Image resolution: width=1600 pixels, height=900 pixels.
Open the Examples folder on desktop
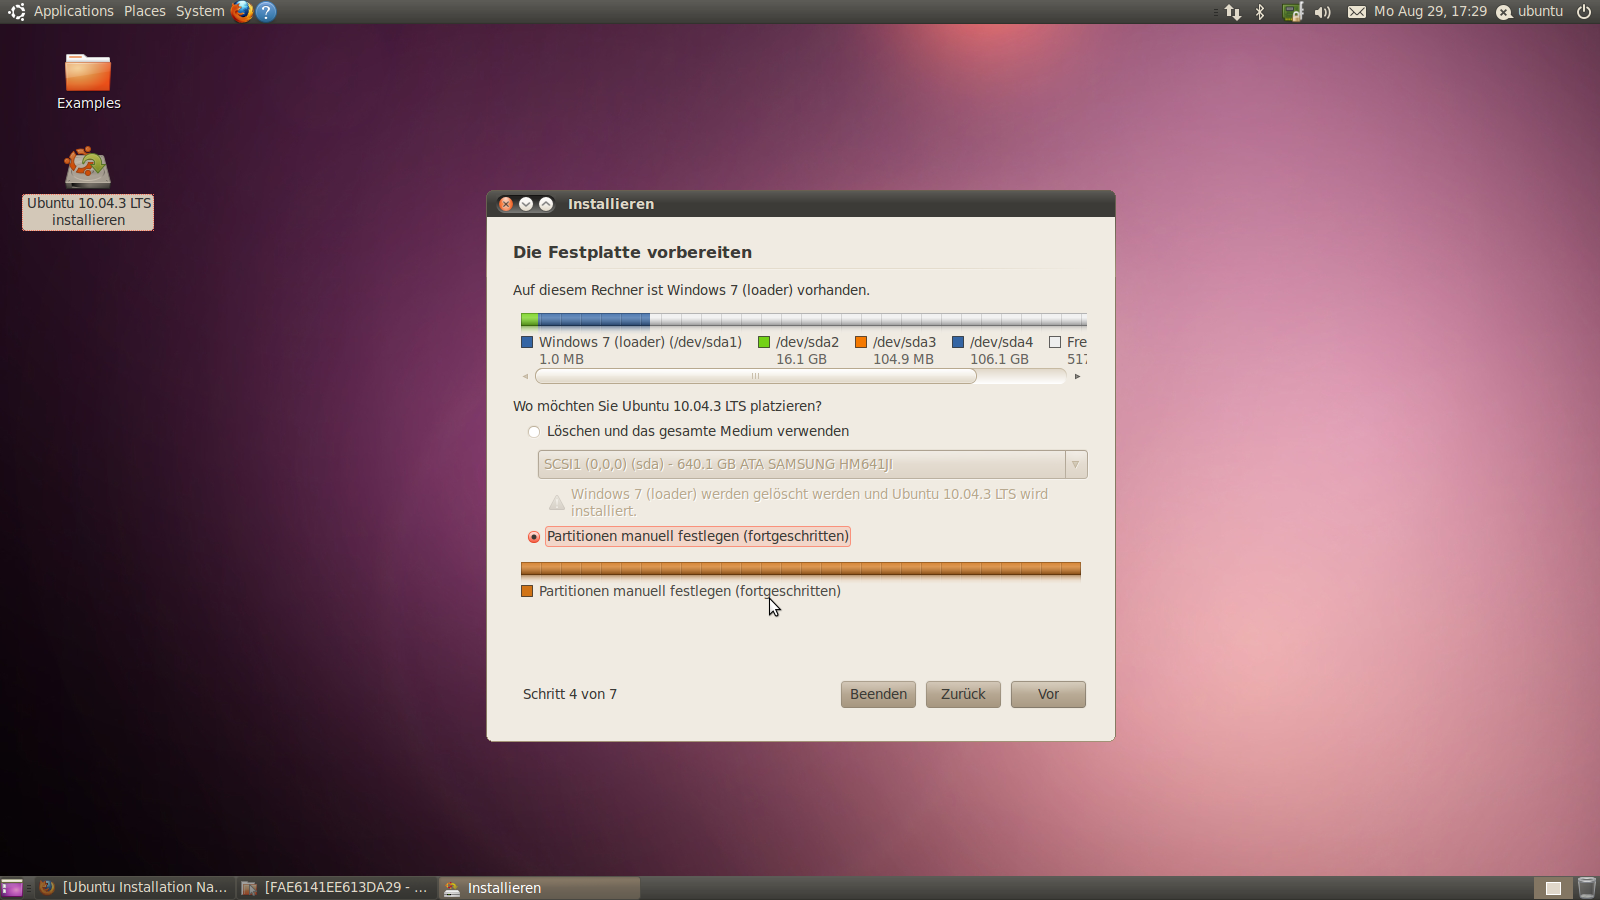click(88, 74)
